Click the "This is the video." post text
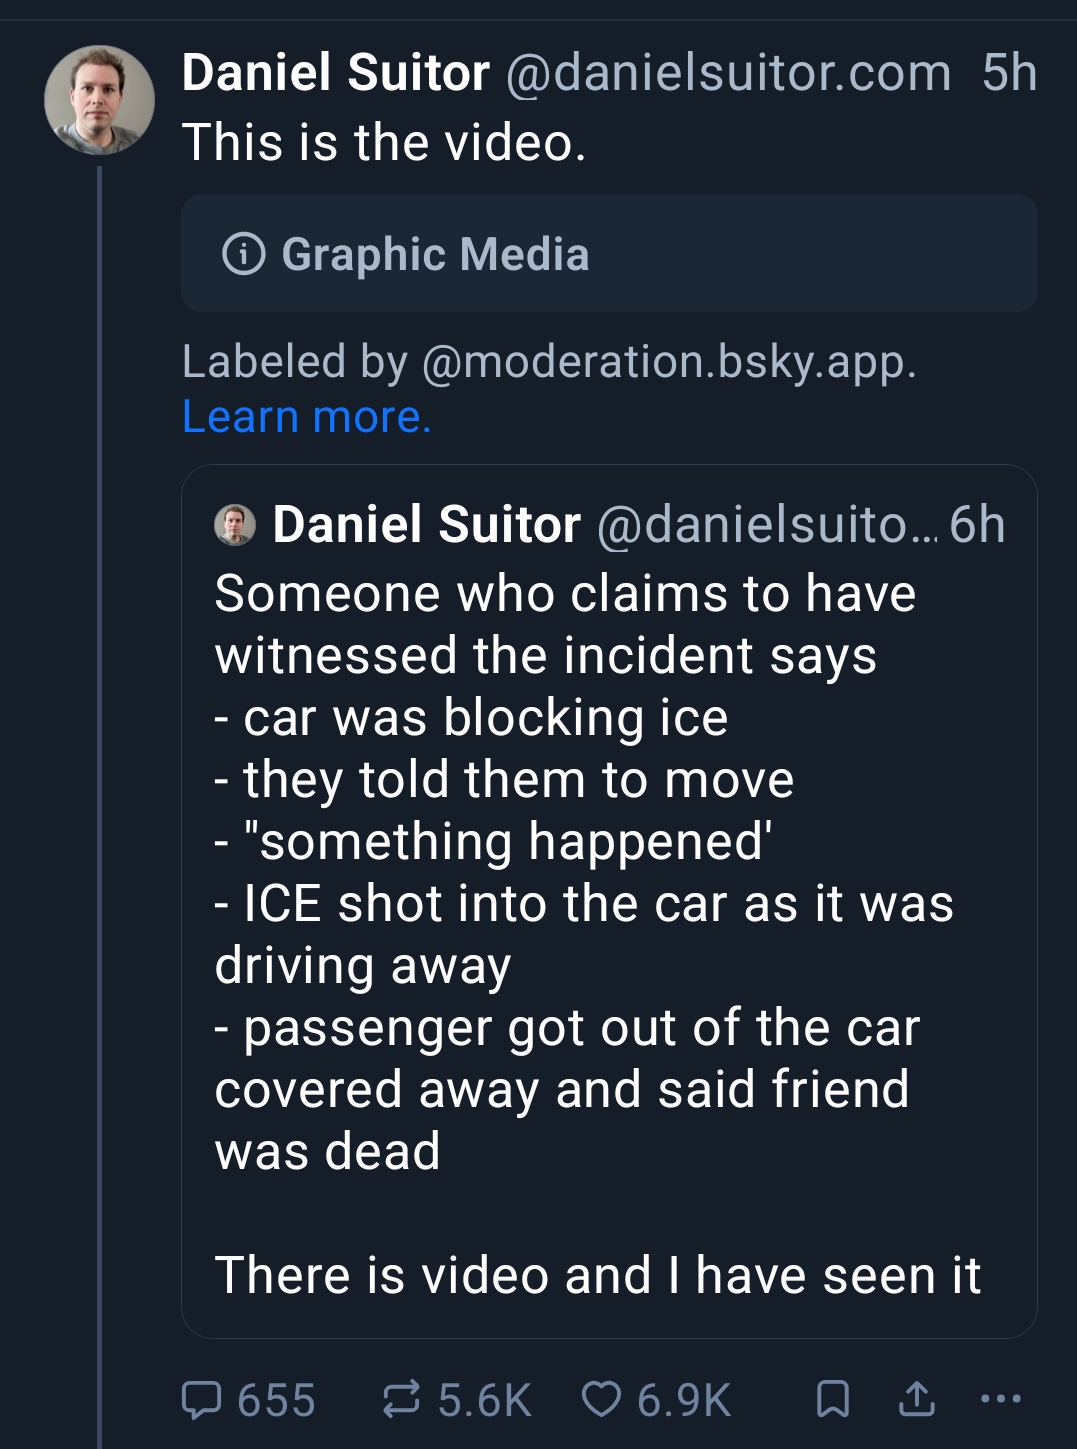The image size is (1077, 1449). [384, 142]
